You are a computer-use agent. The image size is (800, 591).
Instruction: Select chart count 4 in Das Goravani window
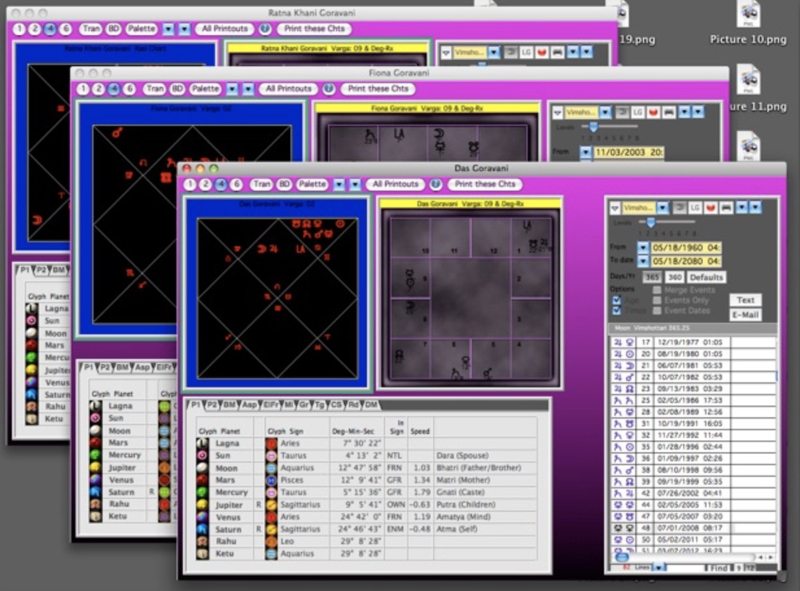point(220,184)
